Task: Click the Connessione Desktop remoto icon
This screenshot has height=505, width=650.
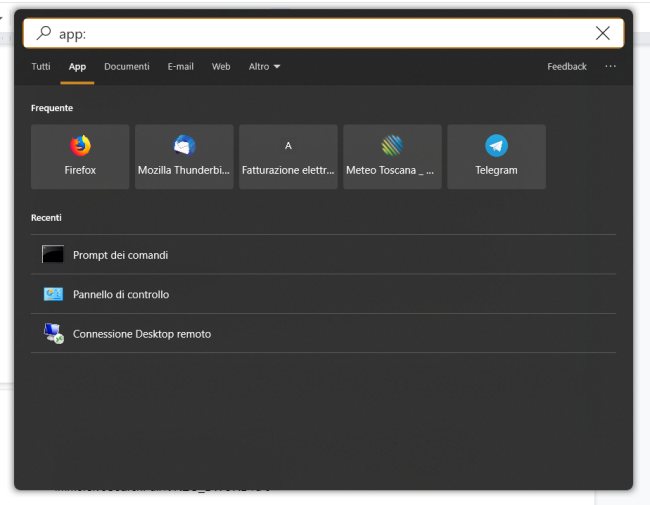Action: (x=53, y=333)
